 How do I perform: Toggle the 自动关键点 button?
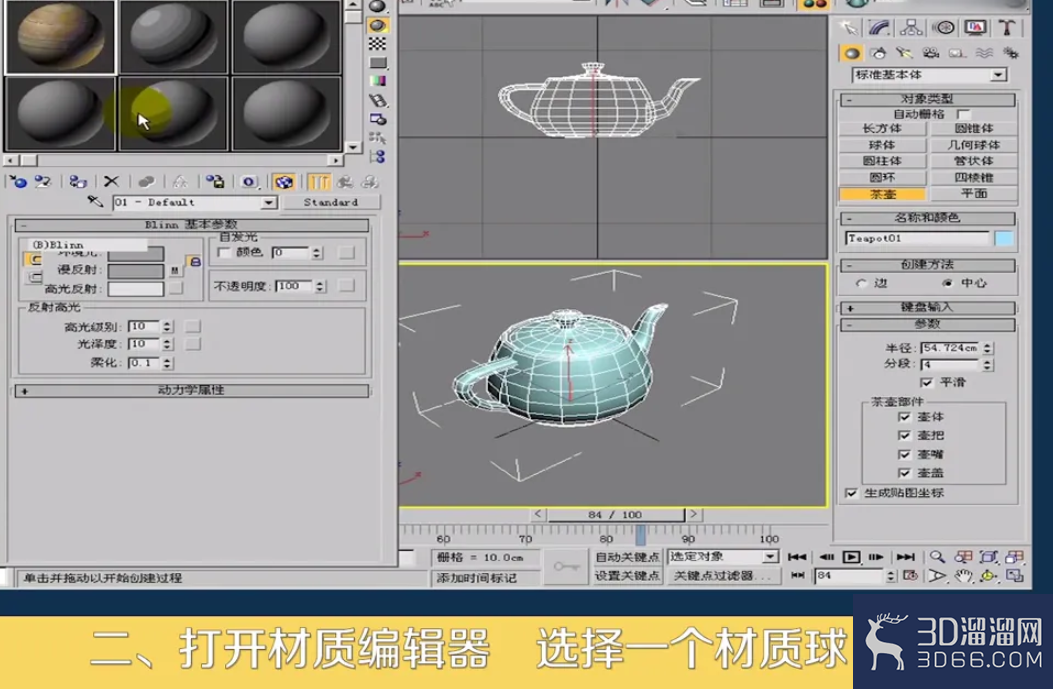click(627, 557)
